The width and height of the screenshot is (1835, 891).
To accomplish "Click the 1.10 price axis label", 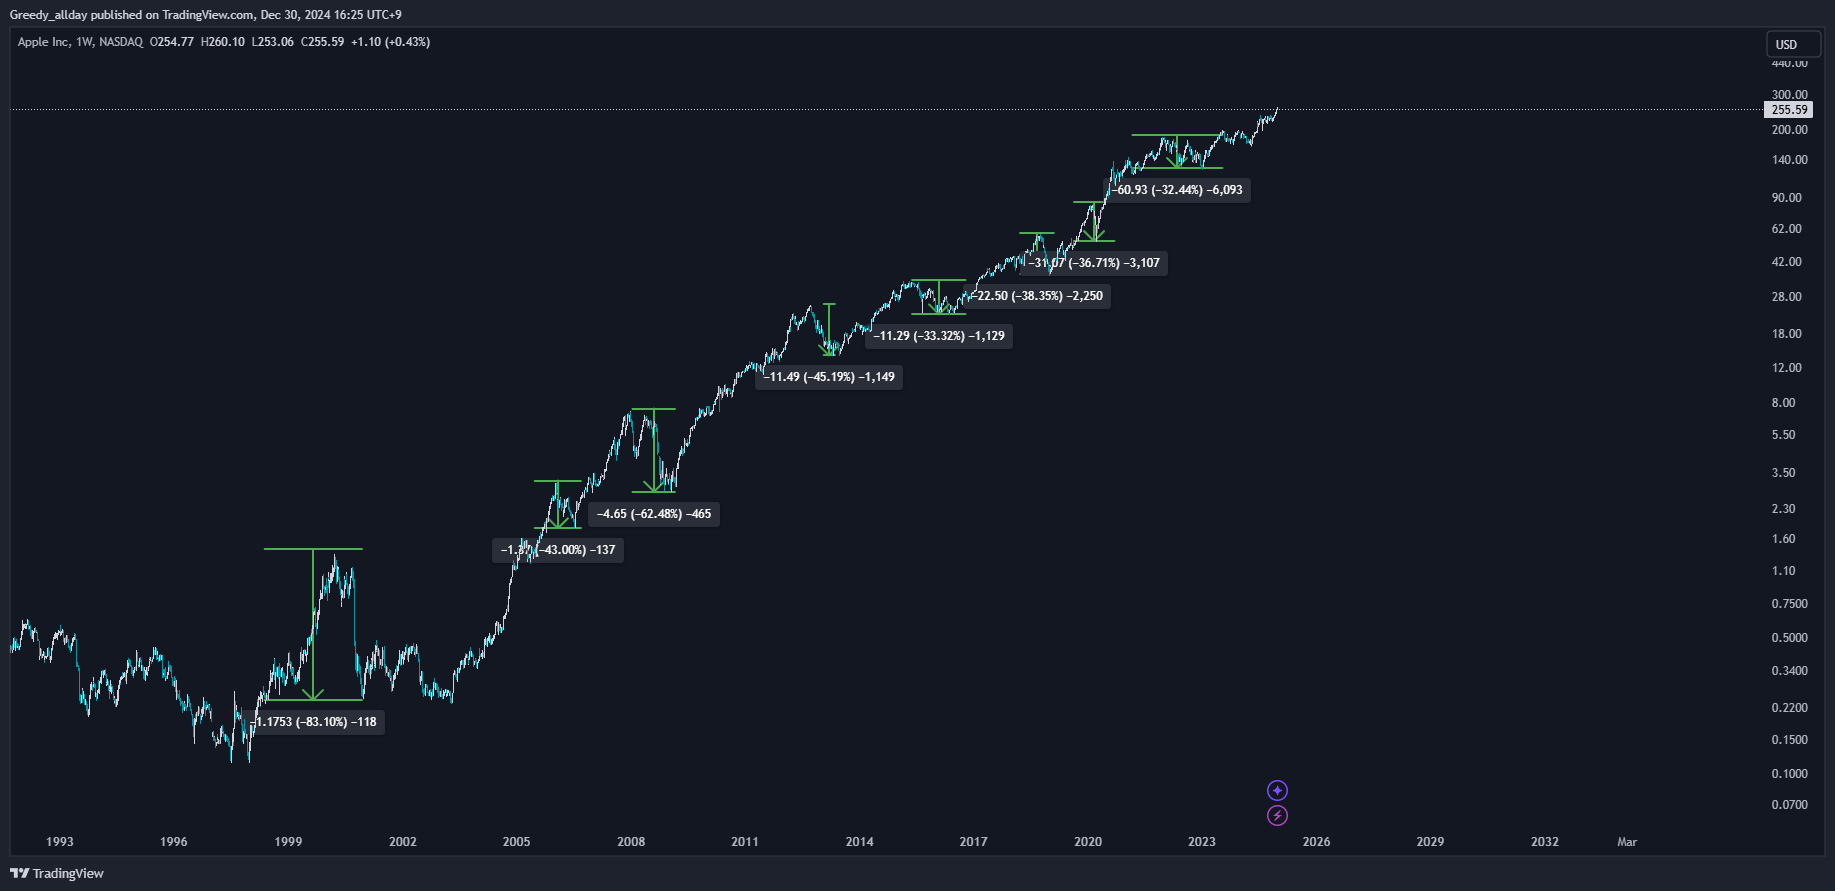I will (1783, 571).
